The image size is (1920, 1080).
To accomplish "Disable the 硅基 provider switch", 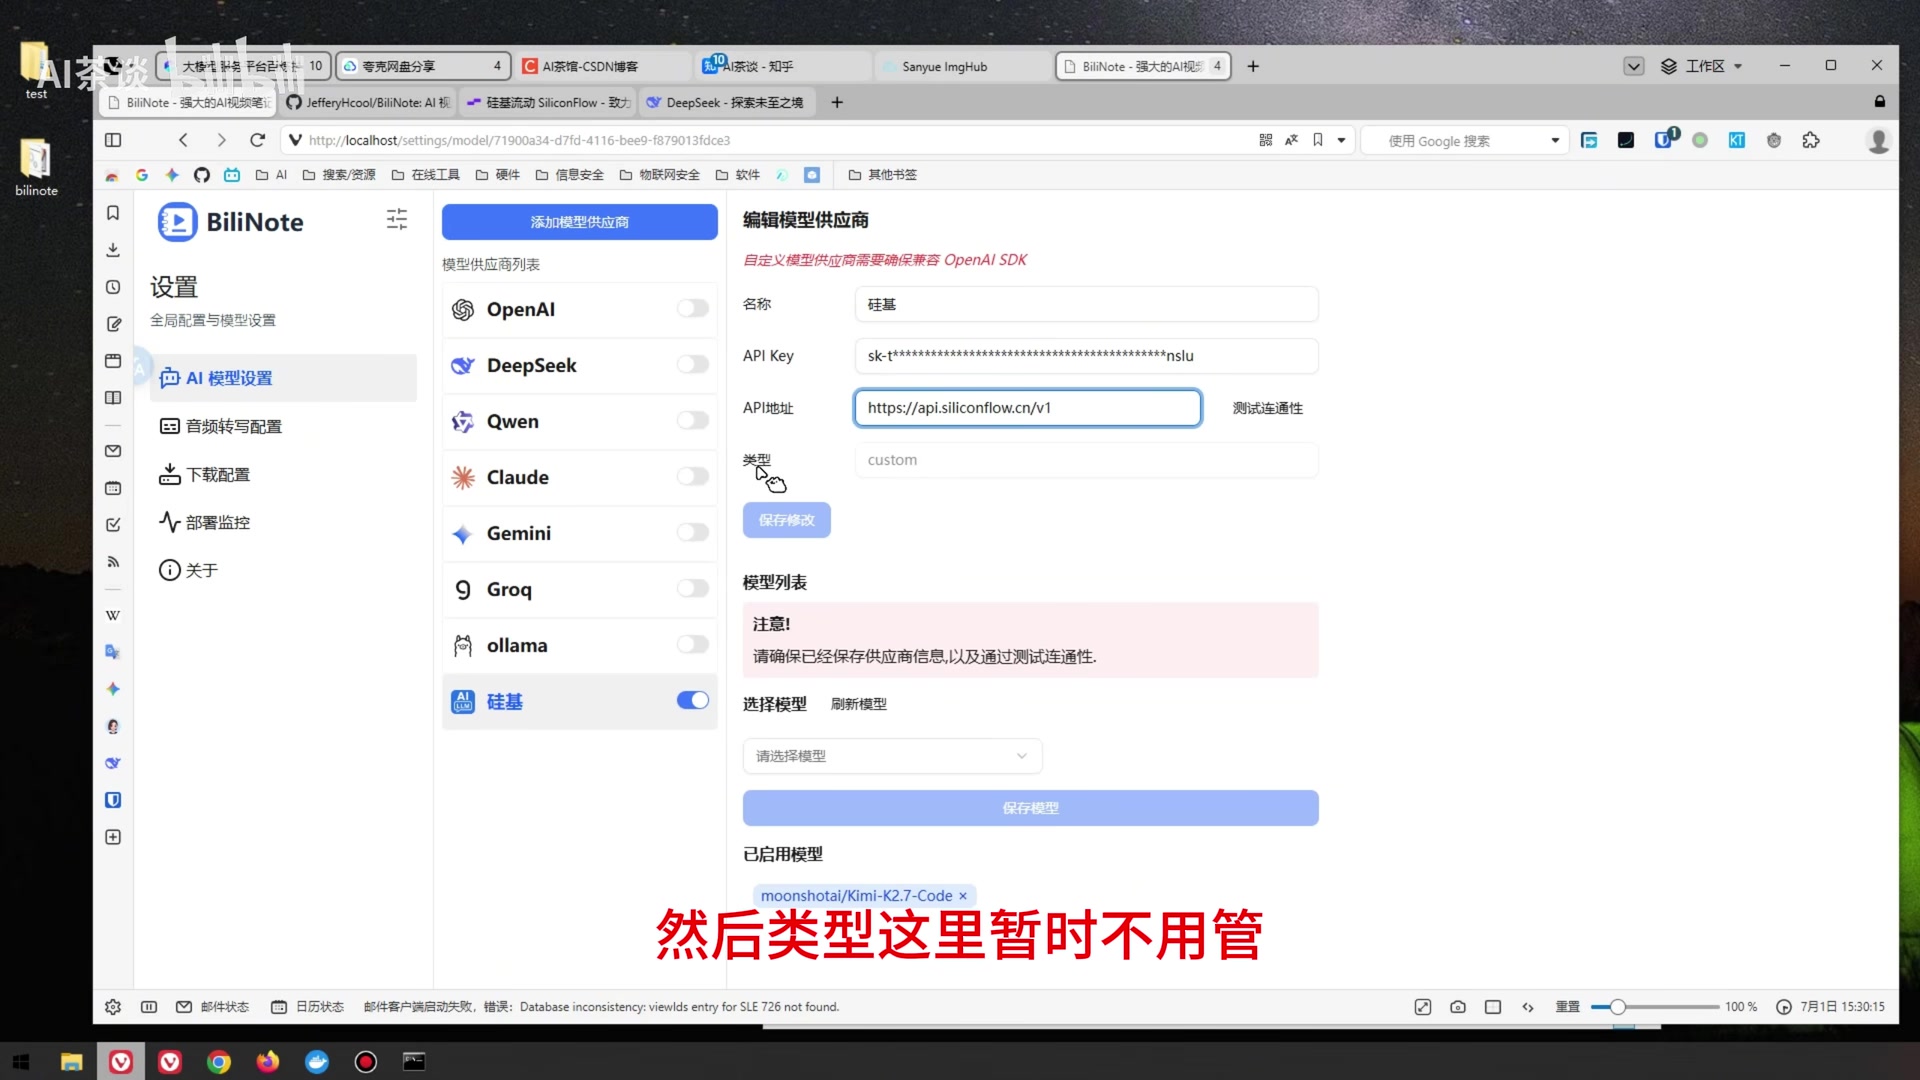I will pyautogui.click(x=693, y=701).
